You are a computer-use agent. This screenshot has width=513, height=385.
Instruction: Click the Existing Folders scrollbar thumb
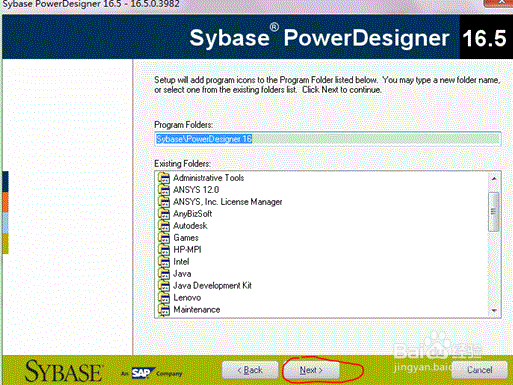(x=494, y=212)
